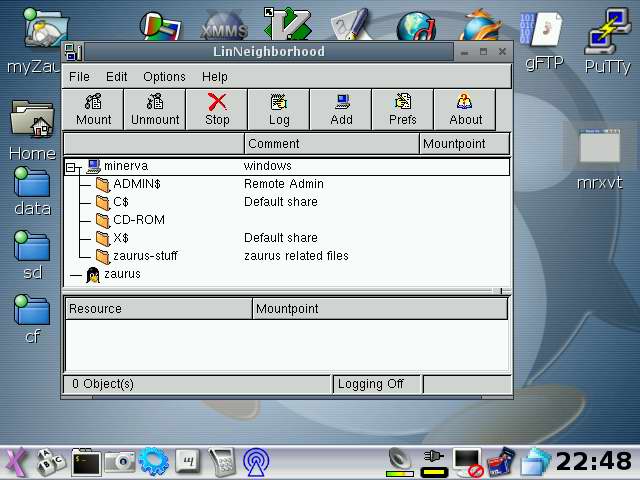
Task: Collapse the minerva tree node
Action: coord(72,167)
